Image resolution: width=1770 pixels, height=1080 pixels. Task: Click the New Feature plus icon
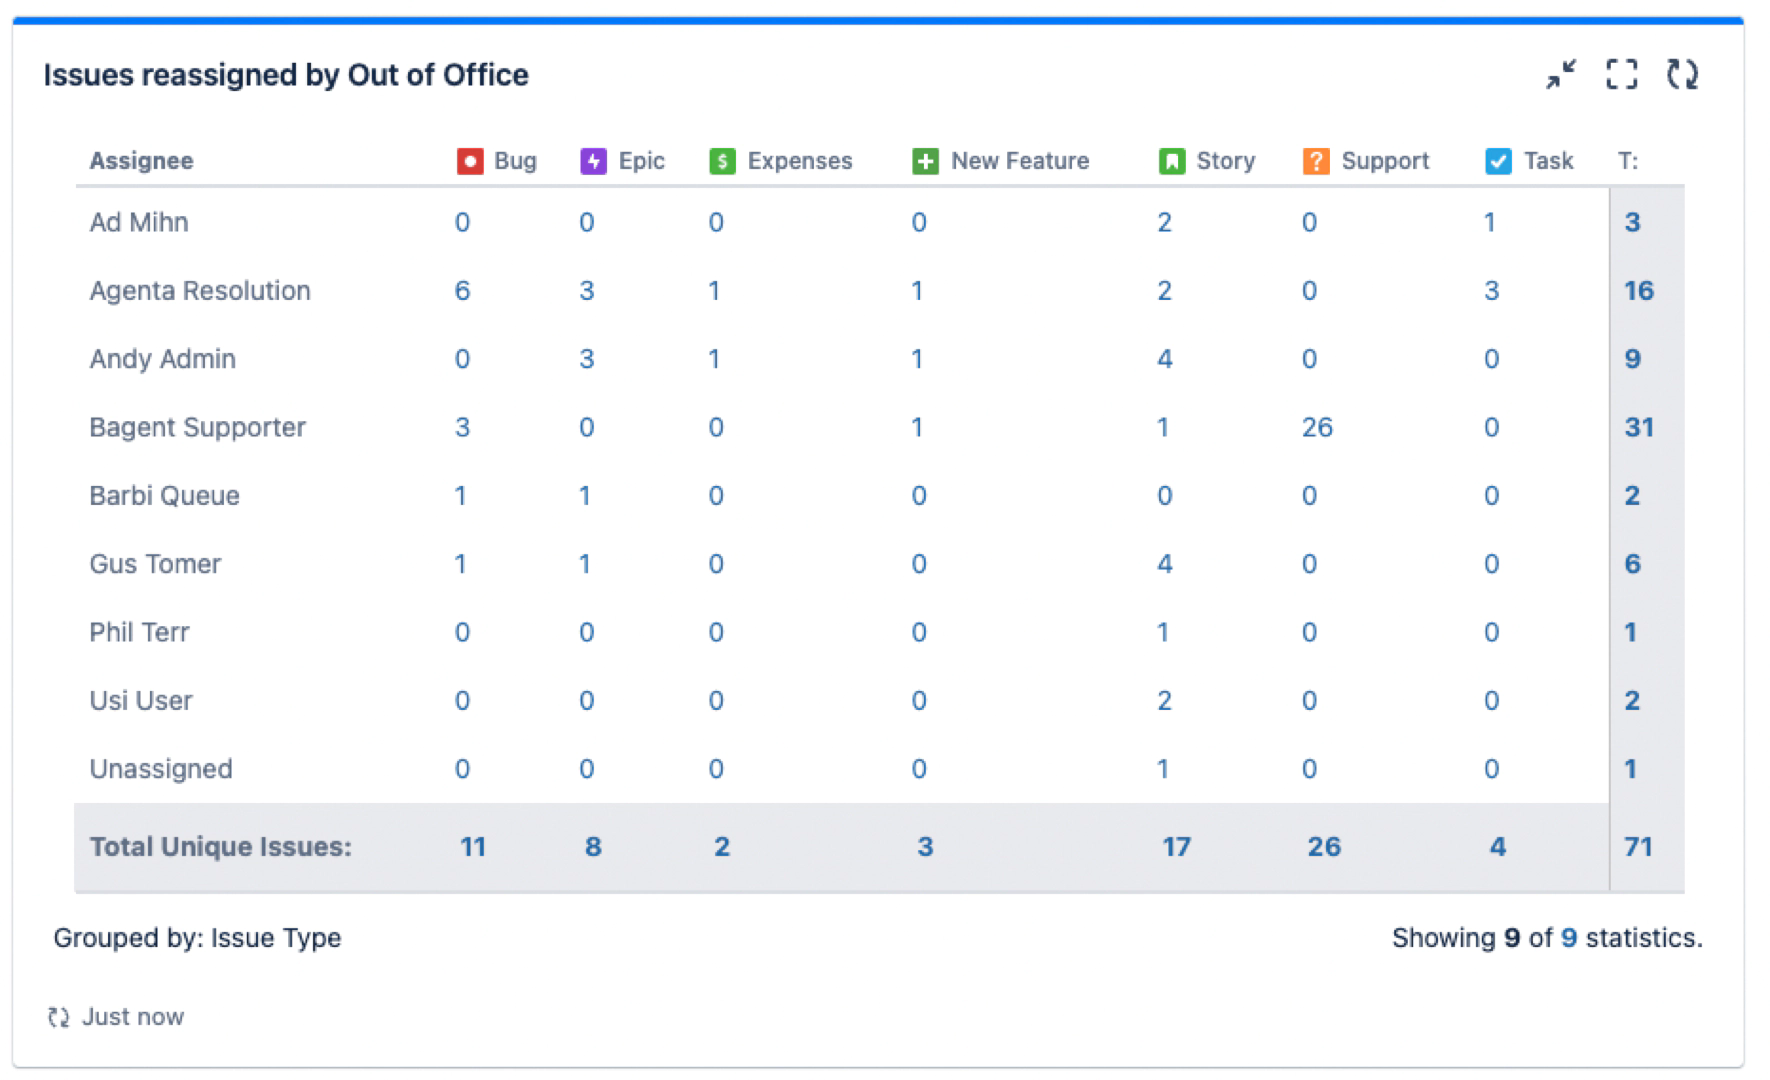(925, 161)
